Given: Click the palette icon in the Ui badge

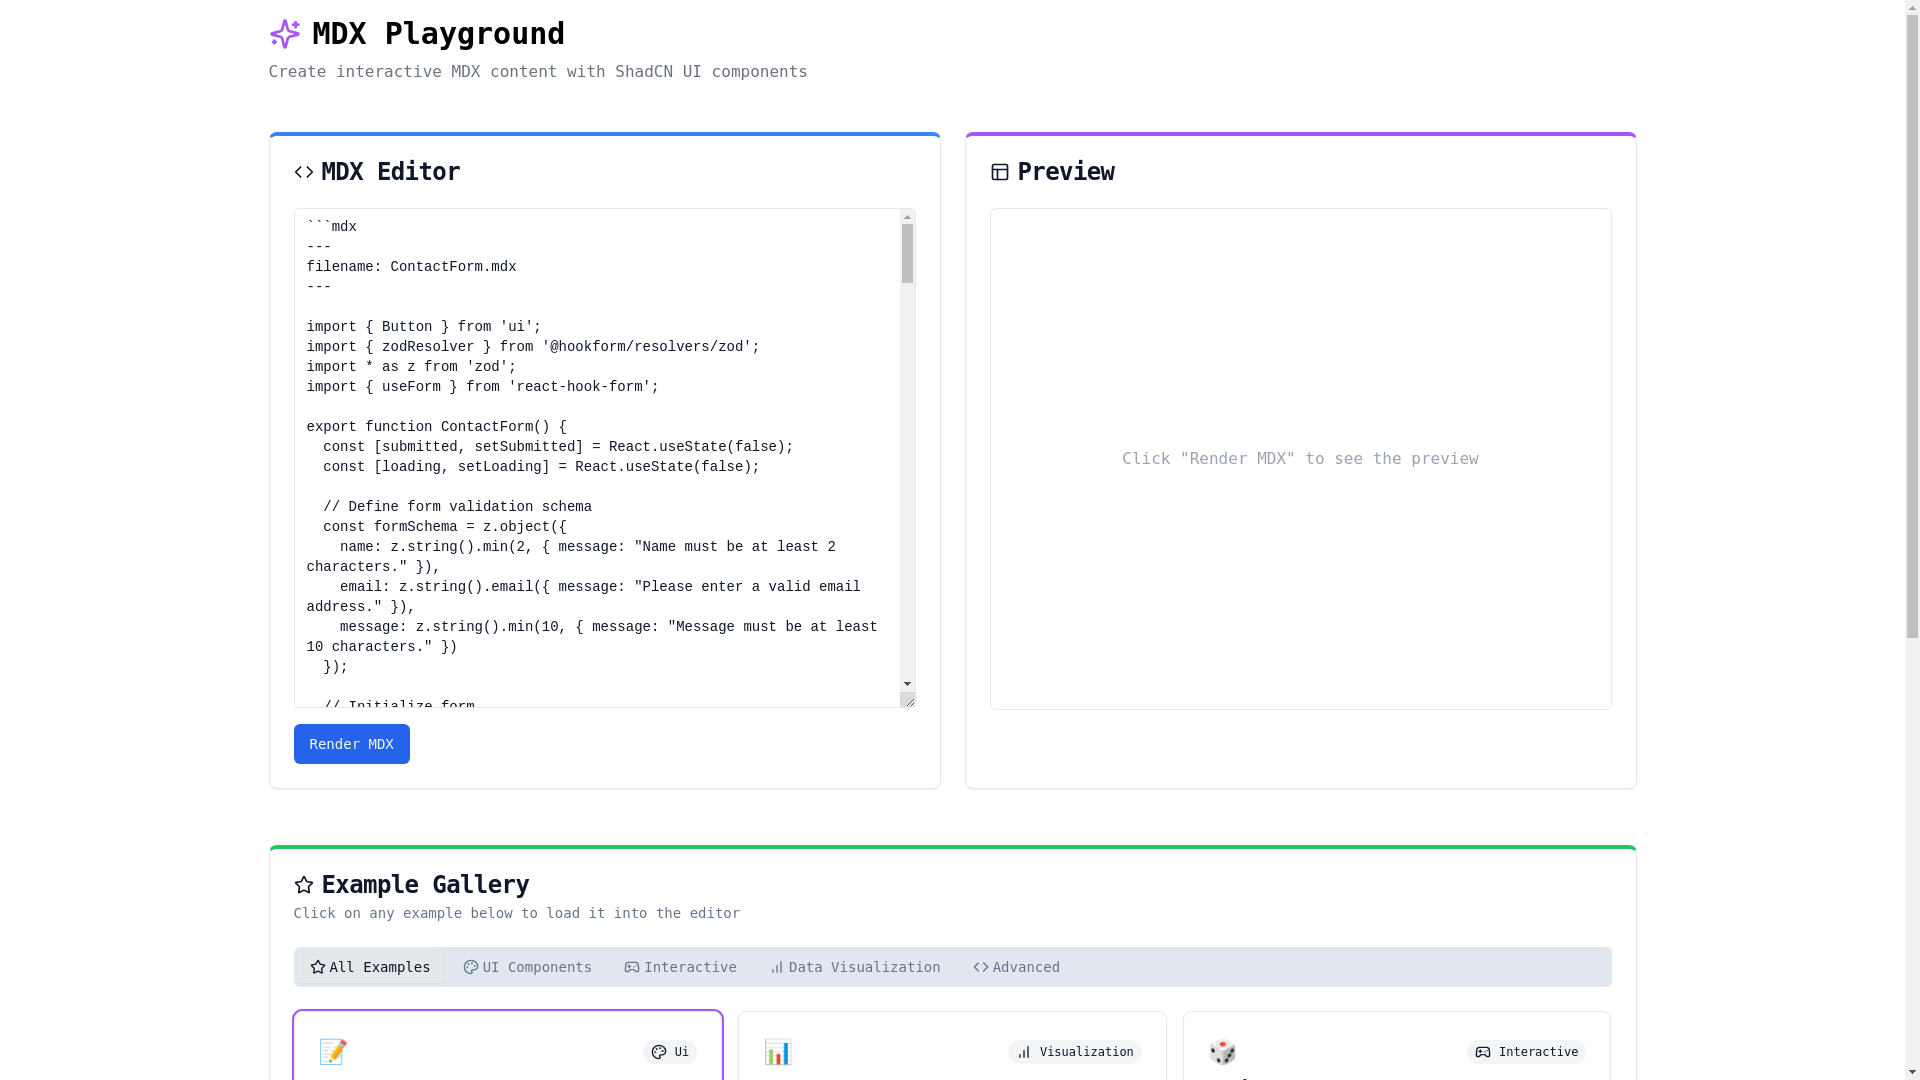Looking at the screenshot, I should point(659,1052).
